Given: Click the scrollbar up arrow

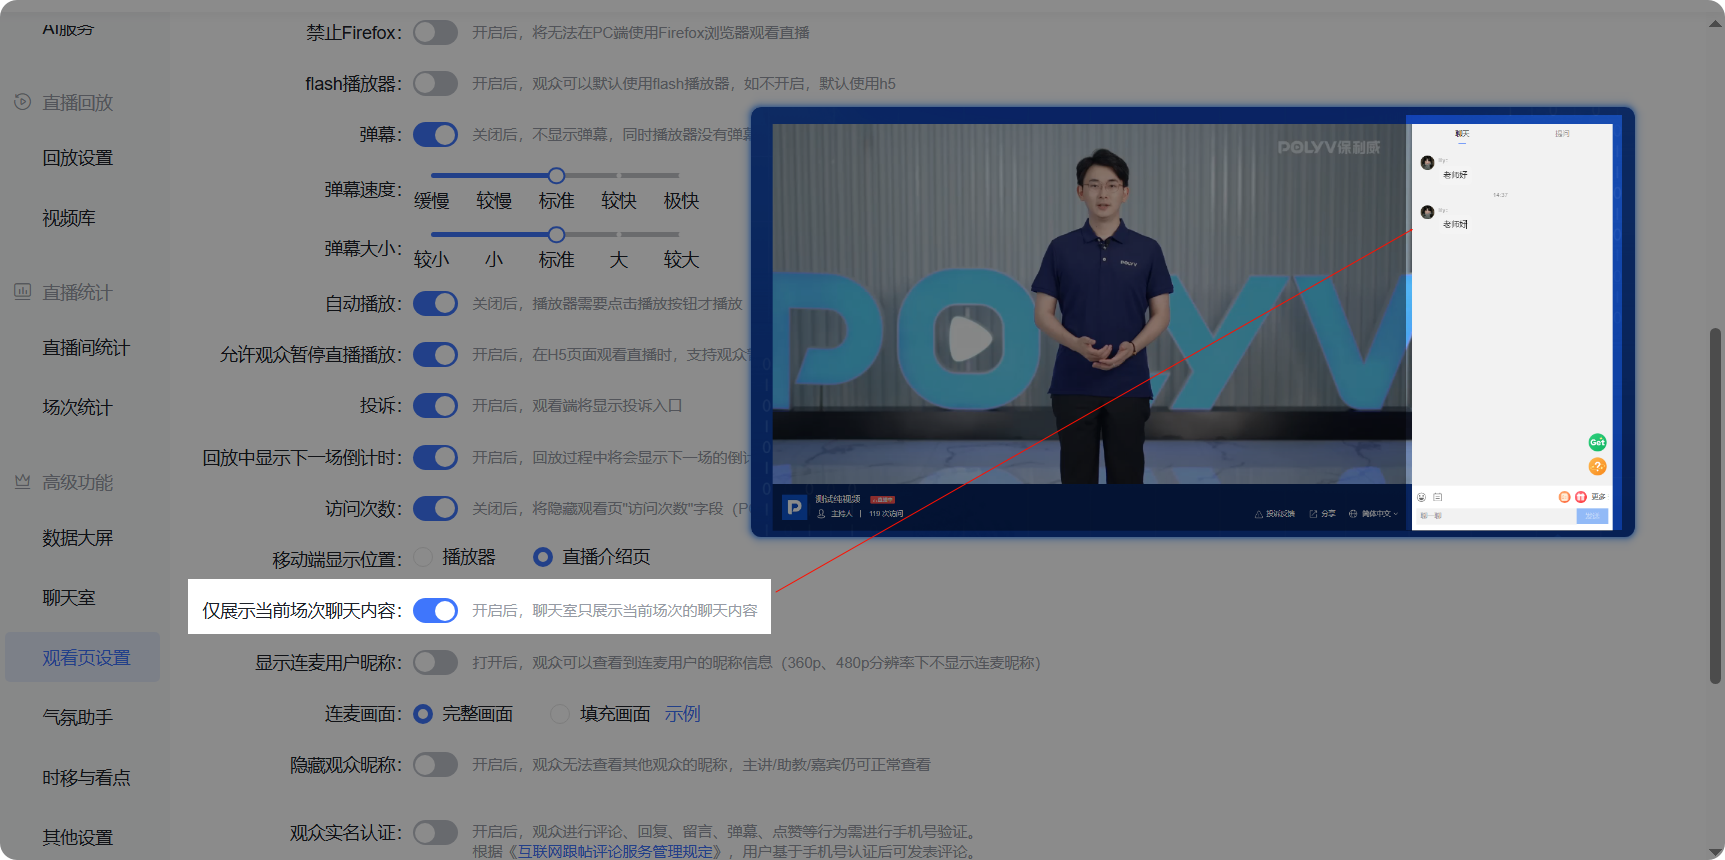Looking at the screenshot, I should tap(1716, 23).
